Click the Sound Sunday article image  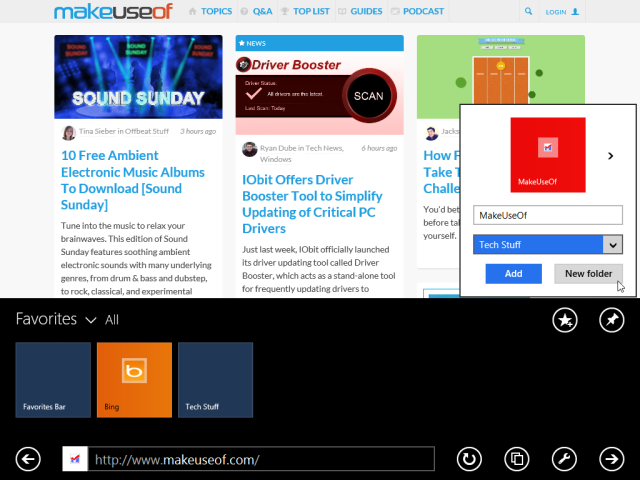click(x=138, y=77)
